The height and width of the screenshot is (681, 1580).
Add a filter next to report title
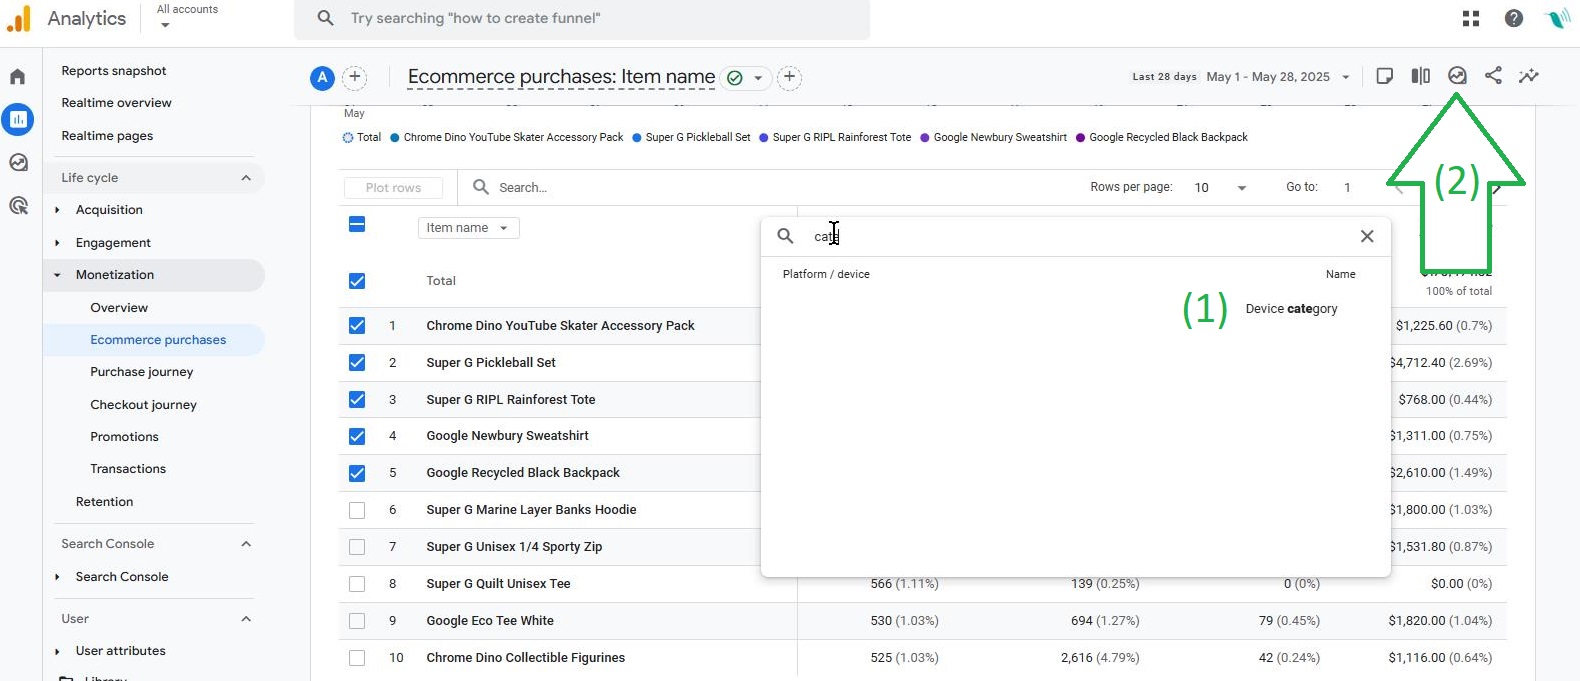click(790, 77)
